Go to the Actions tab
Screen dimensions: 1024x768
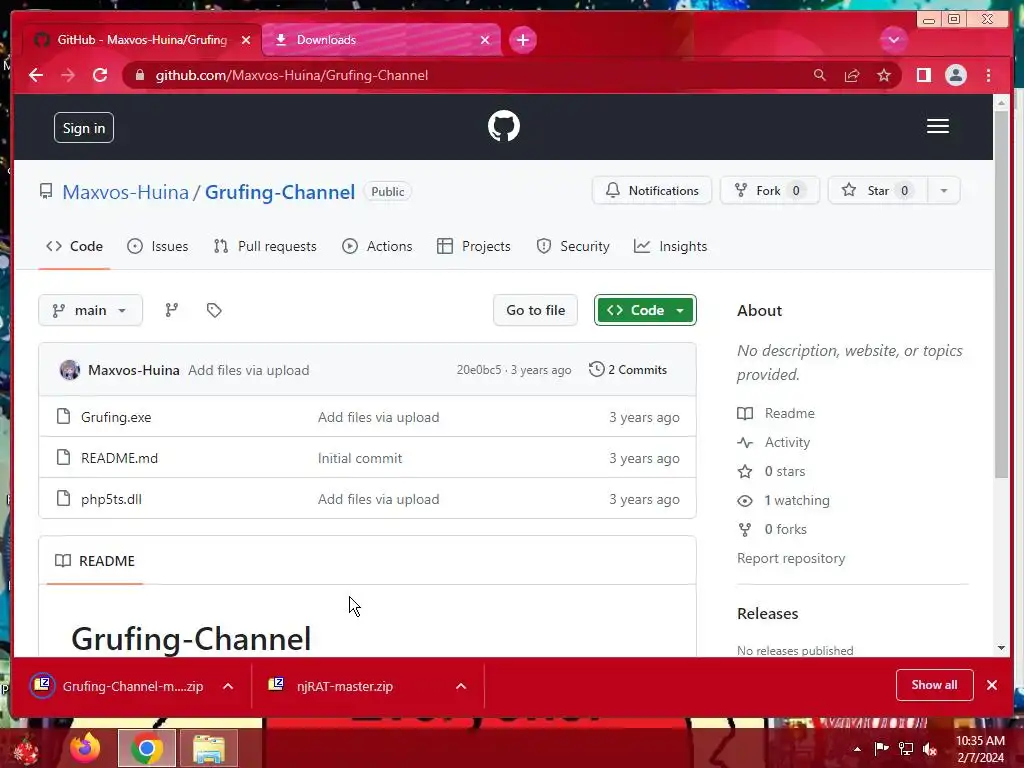[x=377, y=246]
